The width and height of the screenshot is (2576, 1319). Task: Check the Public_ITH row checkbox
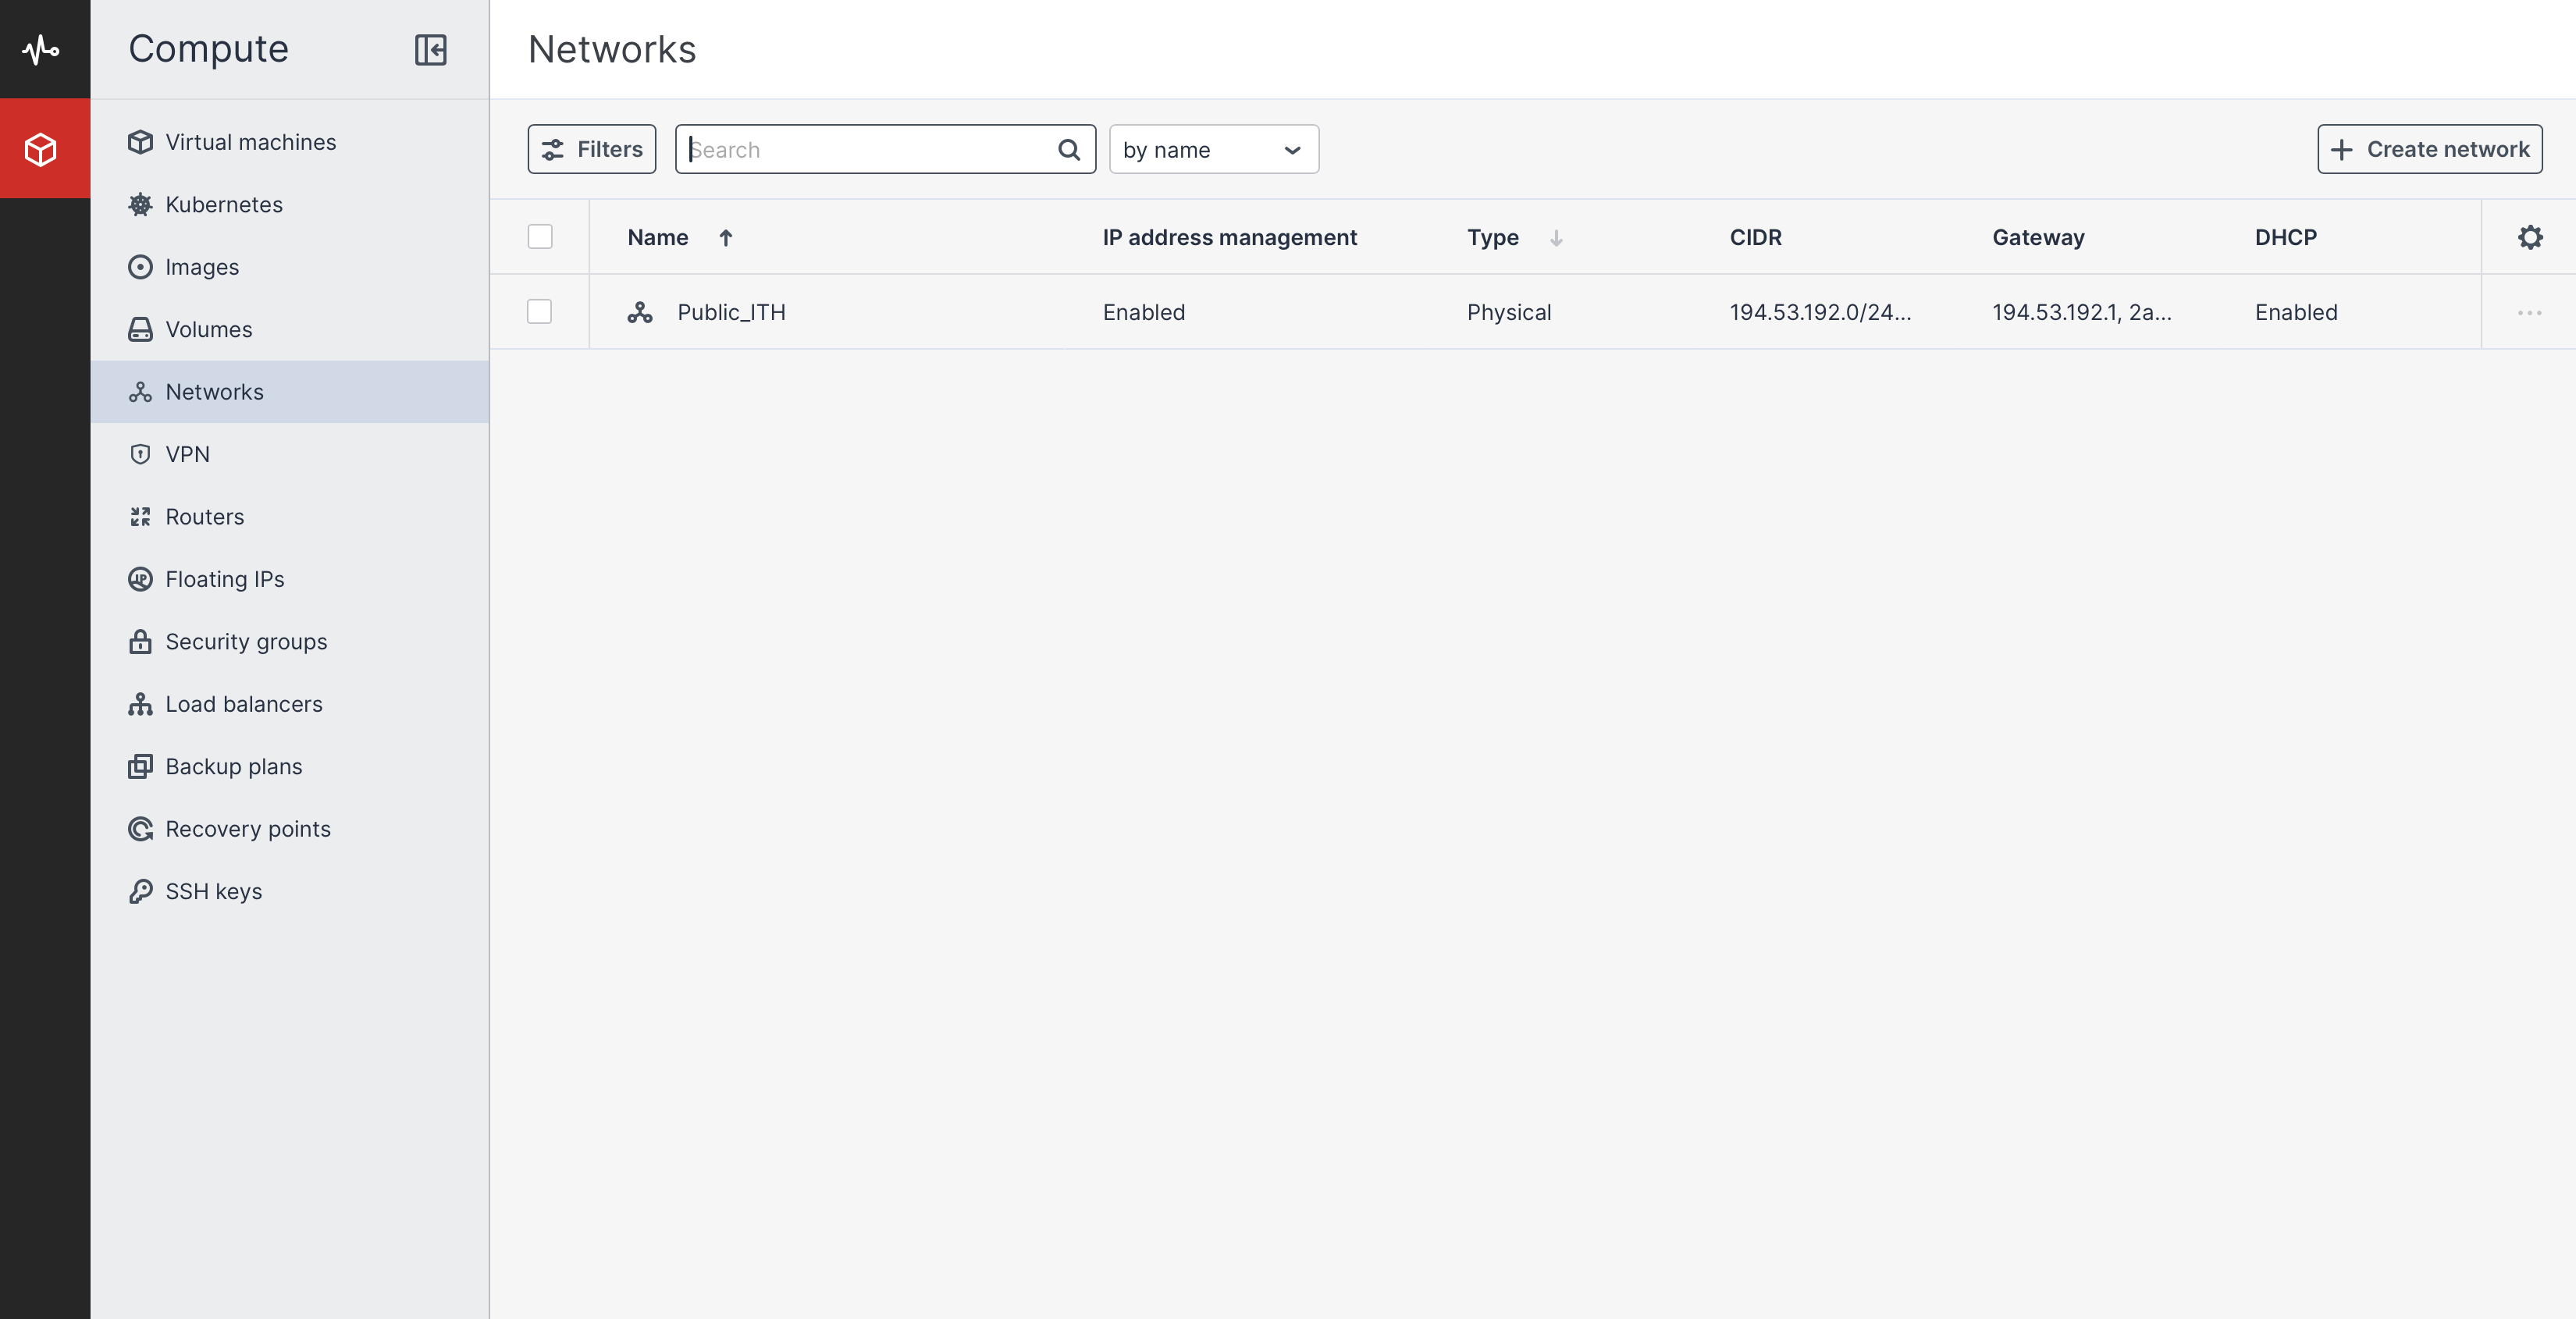(x=540, y=312)
